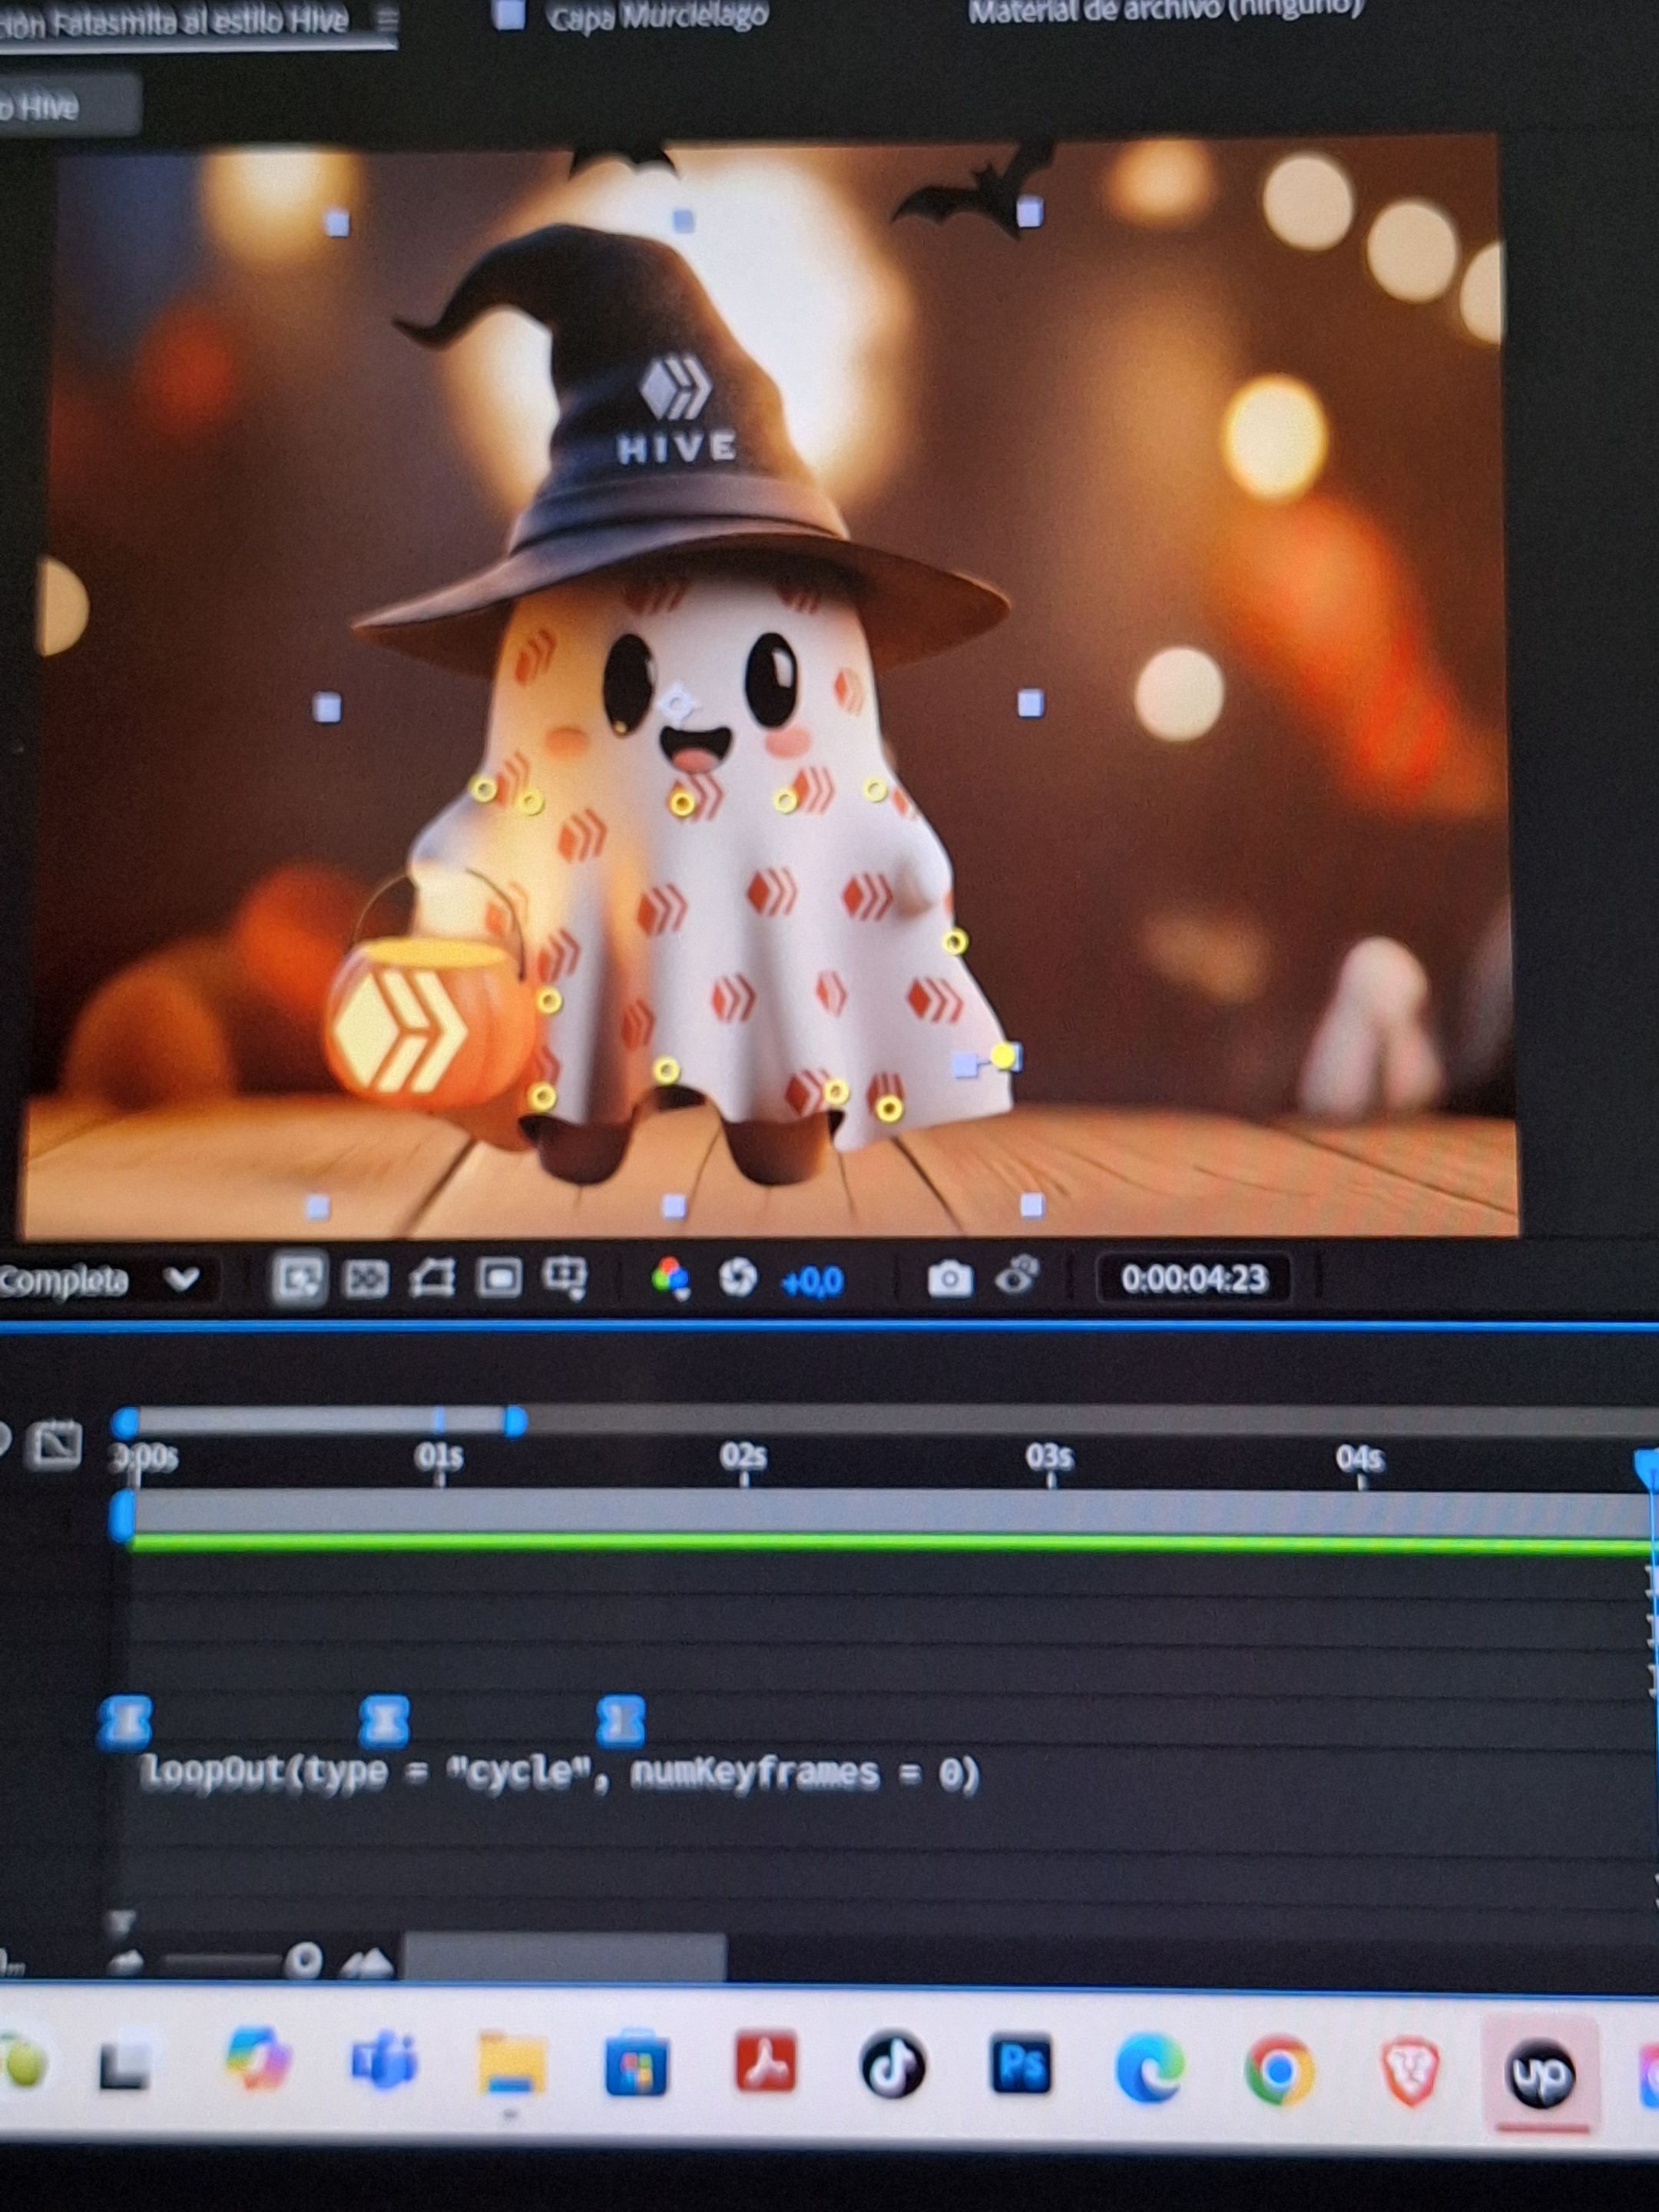Click the reset exposure aperture icon
The height and width of the screenshot is (2212, 1659).
tap(737, 1278)
